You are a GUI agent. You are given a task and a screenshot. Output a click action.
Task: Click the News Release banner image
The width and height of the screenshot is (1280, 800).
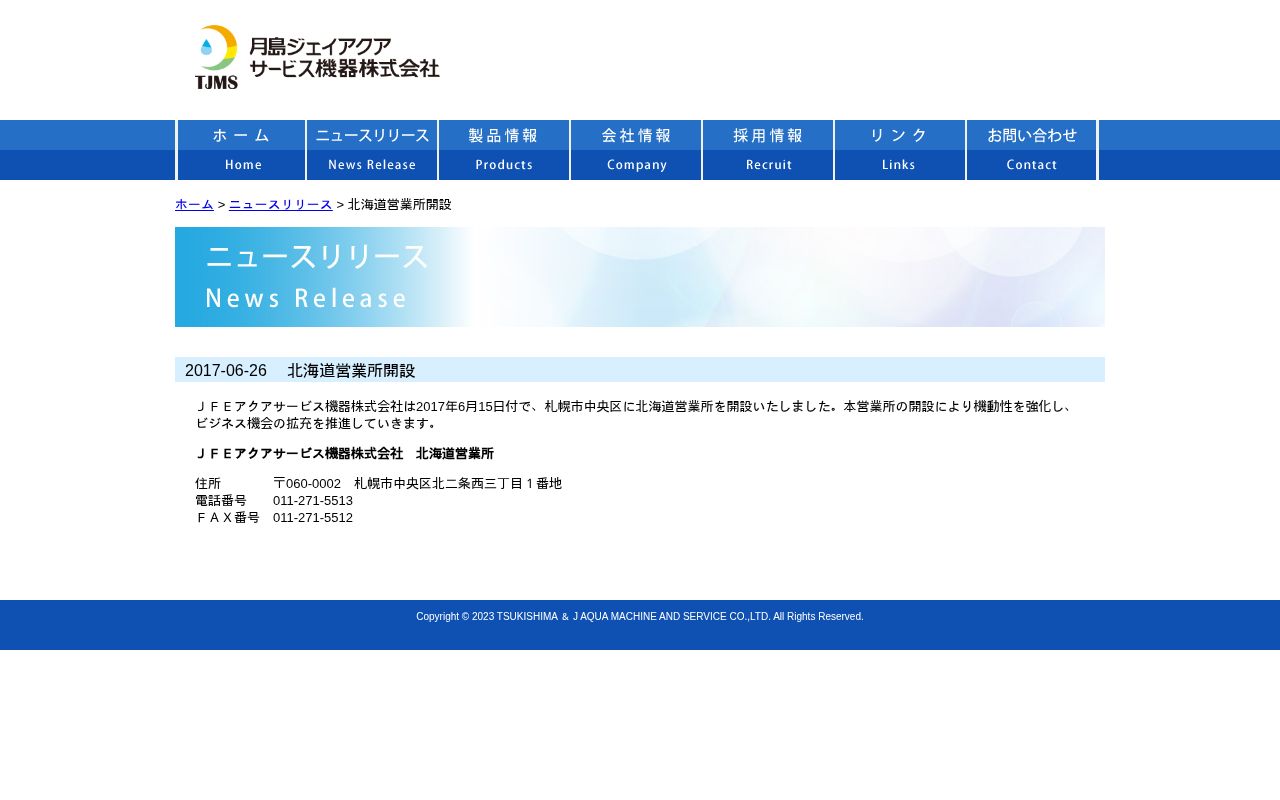[x=640, y=277]
